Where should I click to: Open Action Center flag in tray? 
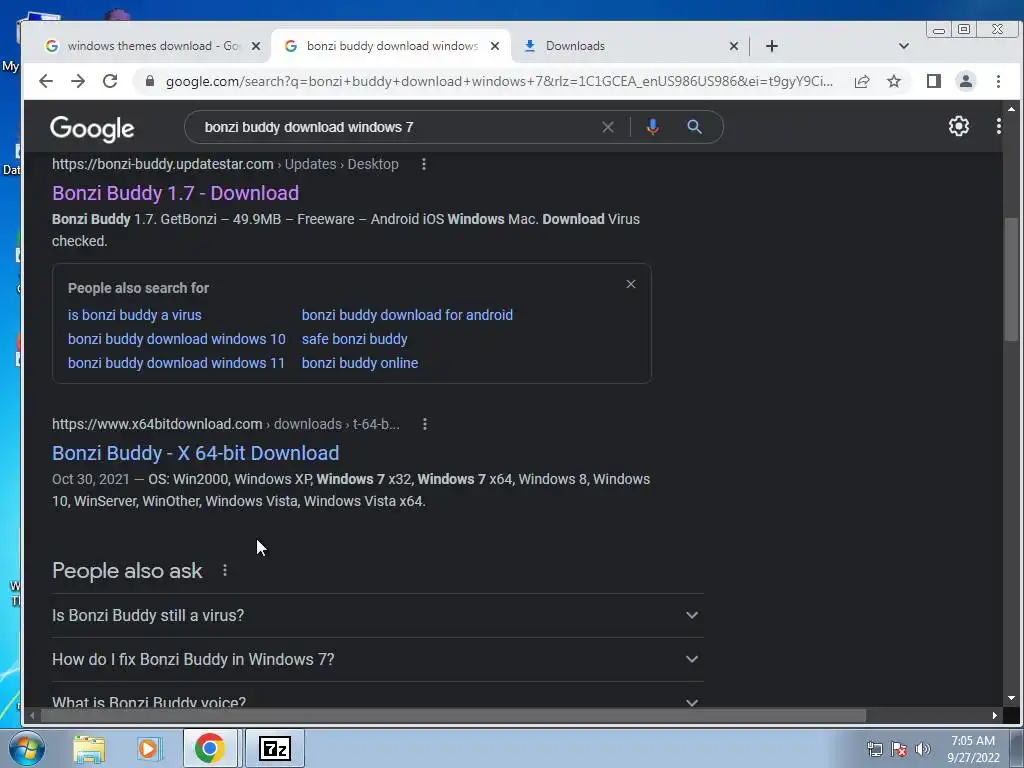(x=899, y=749)
